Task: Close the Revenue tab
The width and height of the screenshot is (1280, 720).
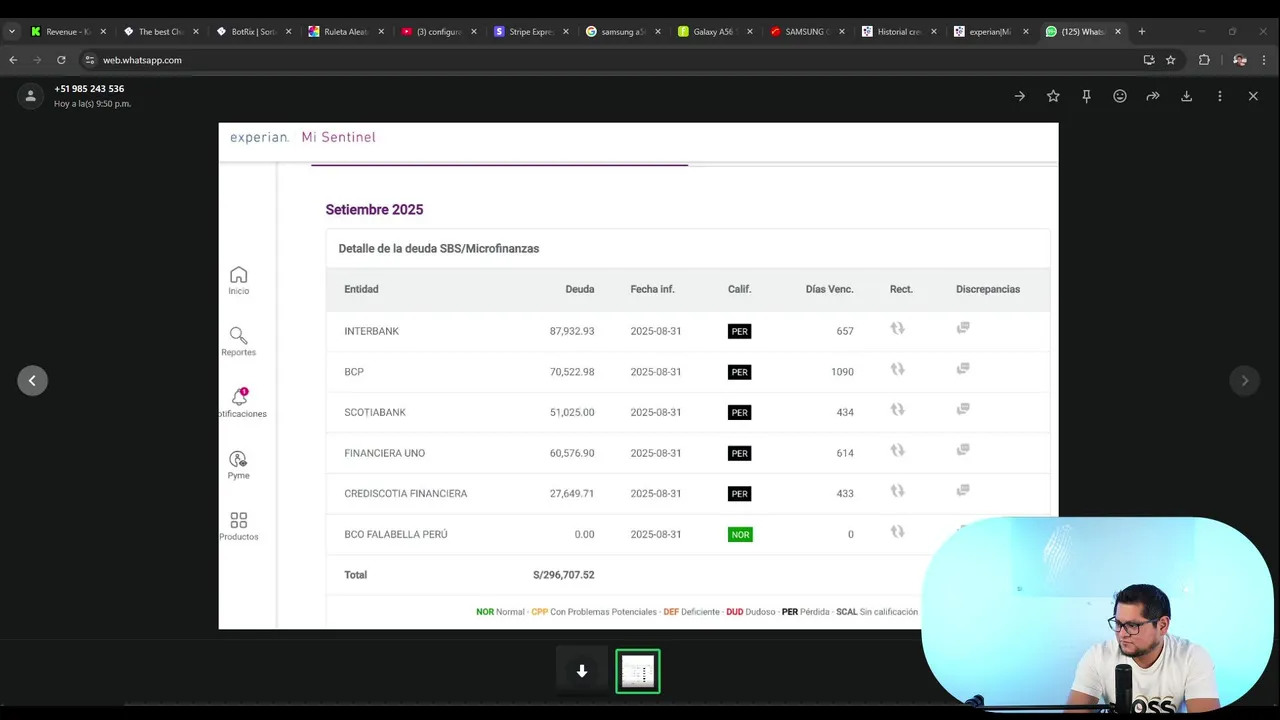Action: click(103, 32)
